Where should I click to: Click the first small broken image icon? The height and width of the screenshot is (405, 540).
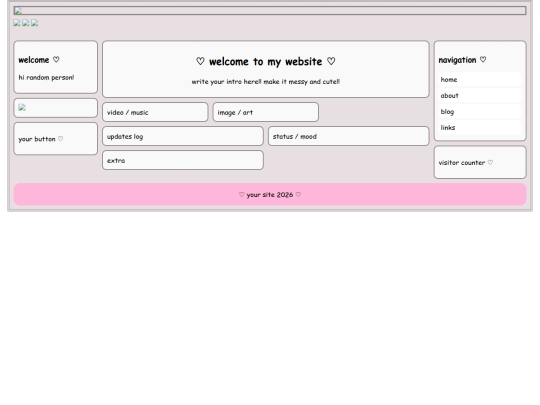pos(17,23)
